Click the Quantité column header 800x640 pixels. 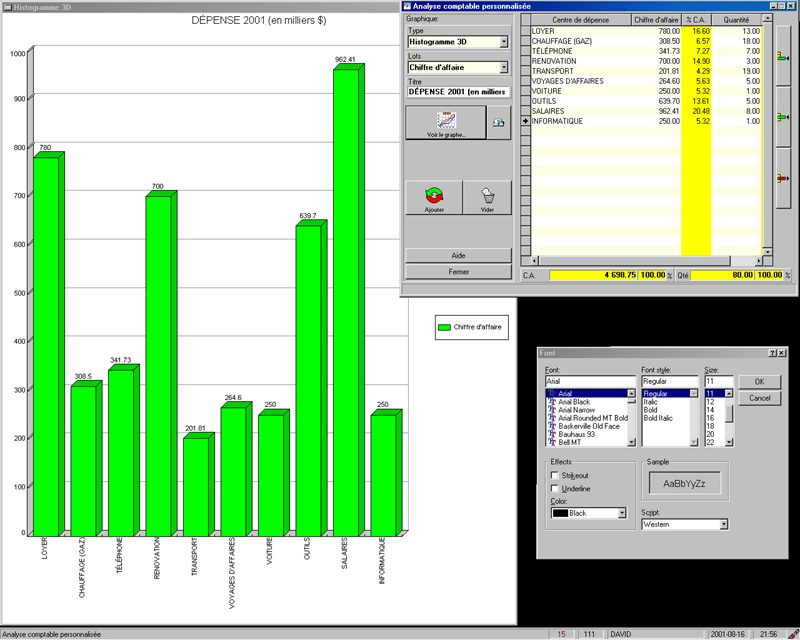tap(736, 19)
